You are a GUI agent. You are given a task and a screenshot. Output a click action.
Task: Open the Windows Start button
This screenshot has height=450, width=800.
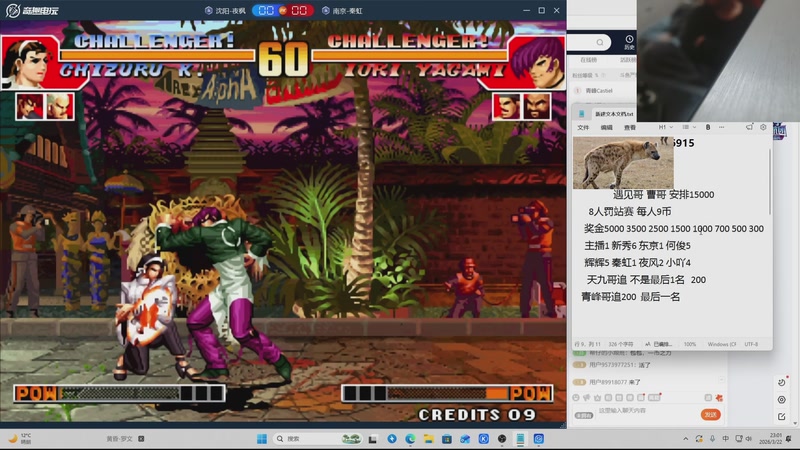coord(262,439)
